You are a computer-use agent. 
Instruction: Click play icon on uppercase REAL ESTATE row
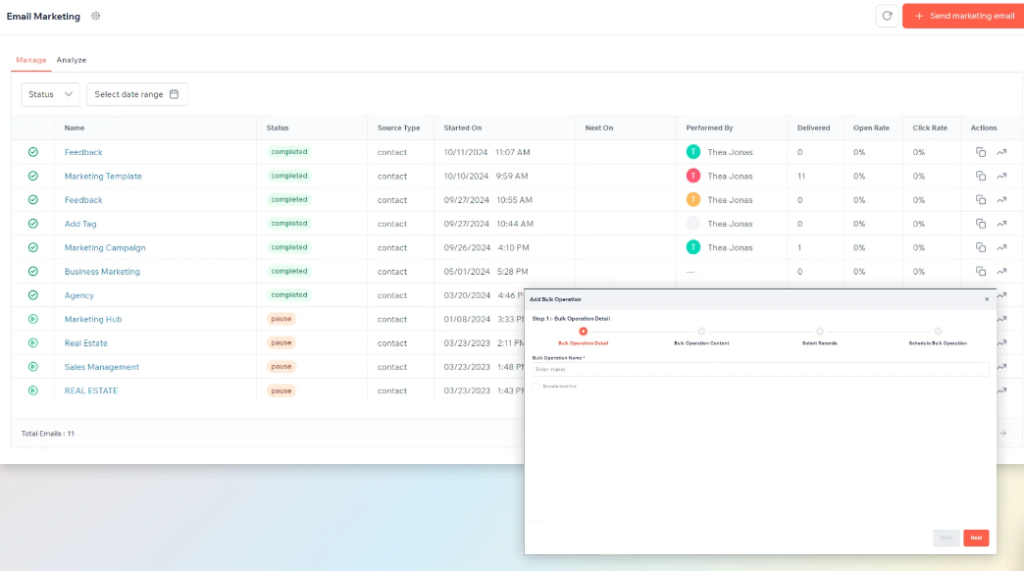(33, 391)
